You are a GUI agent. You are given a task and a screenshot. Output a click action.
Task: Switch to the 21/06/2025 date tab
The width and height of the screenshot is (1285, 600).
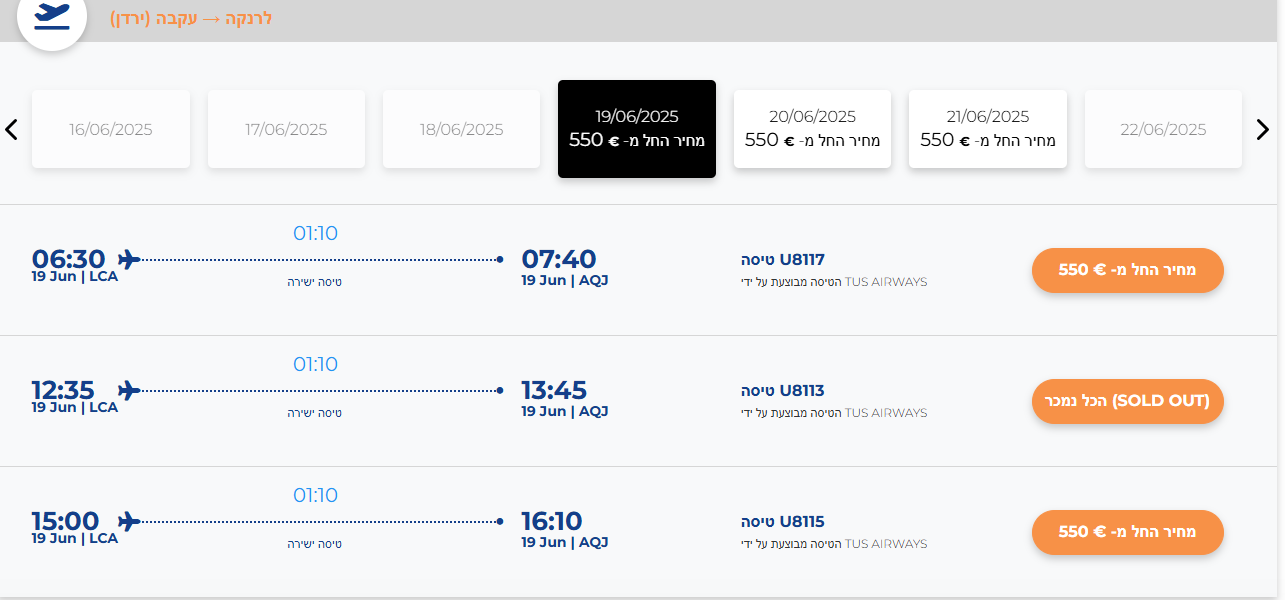coord(988,129)
